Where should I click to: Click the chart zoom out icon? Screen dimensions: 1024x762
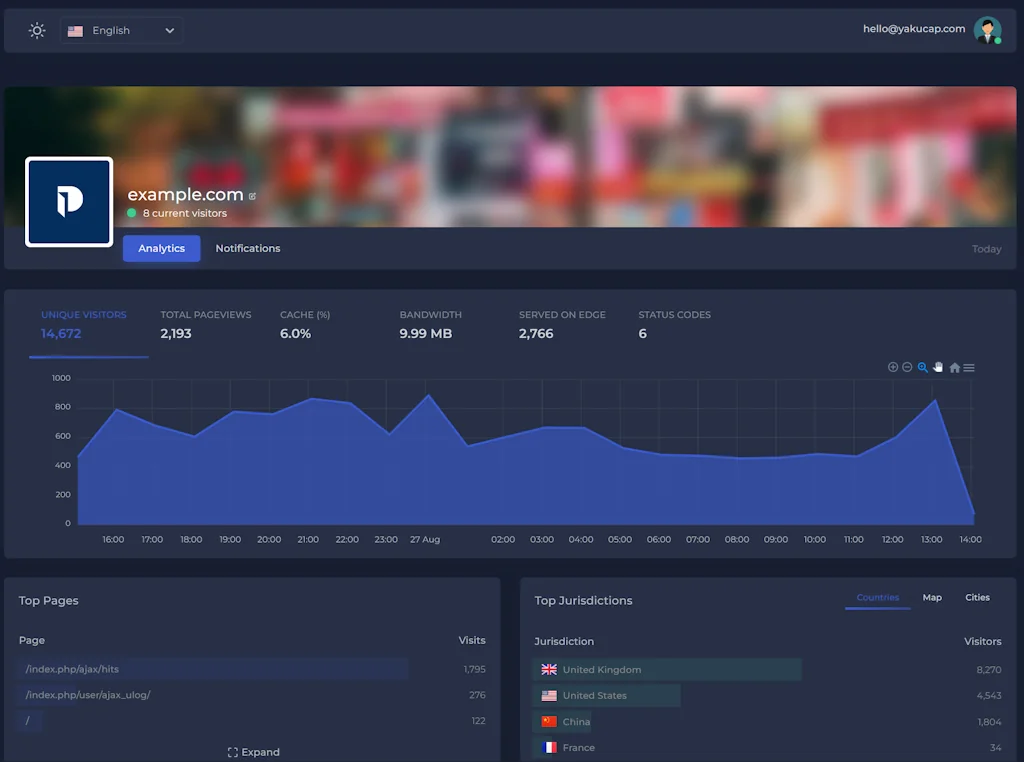[907, 367]
